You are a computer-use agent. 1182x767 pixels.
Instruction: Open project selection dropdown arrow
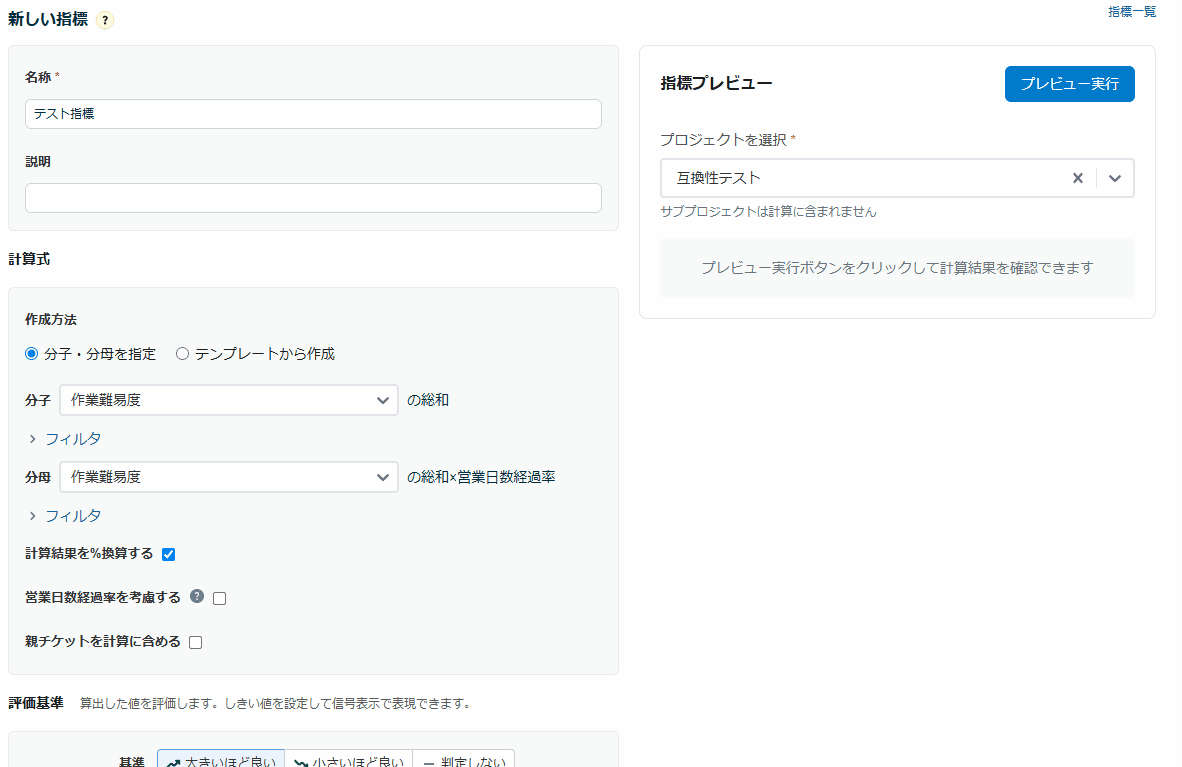click(x=1115, y=178)
